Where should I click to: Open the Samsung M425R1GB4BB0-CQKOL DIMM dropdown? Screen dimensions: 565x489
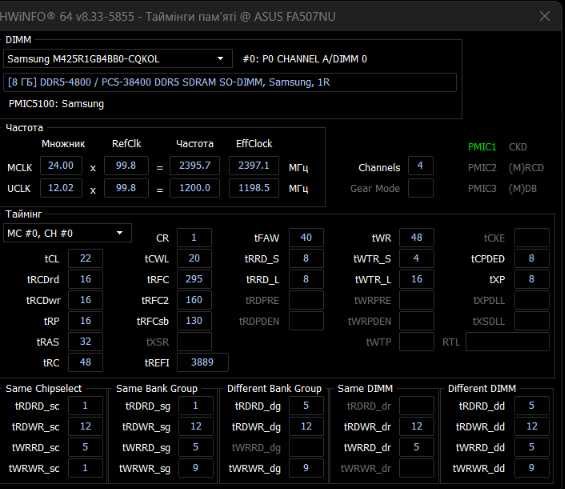(x=118, y=59)
